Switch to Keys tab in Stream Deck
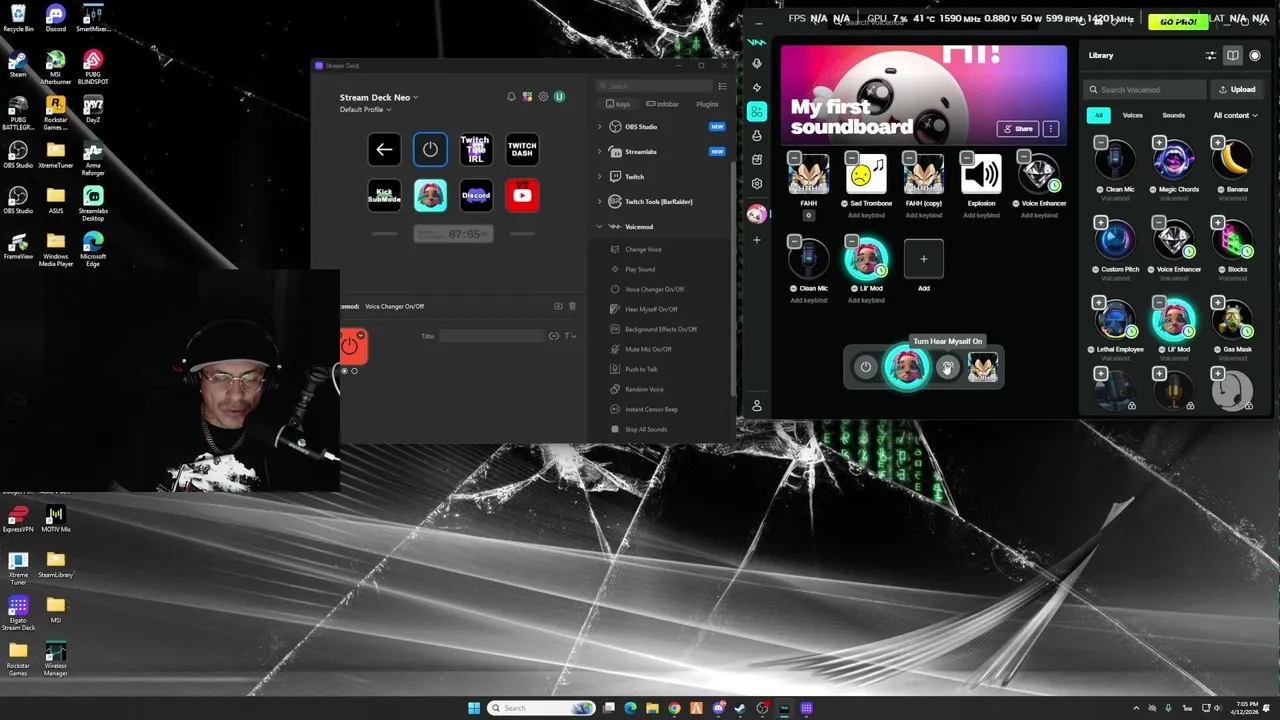1280x720 pixels. coord(618,104)
